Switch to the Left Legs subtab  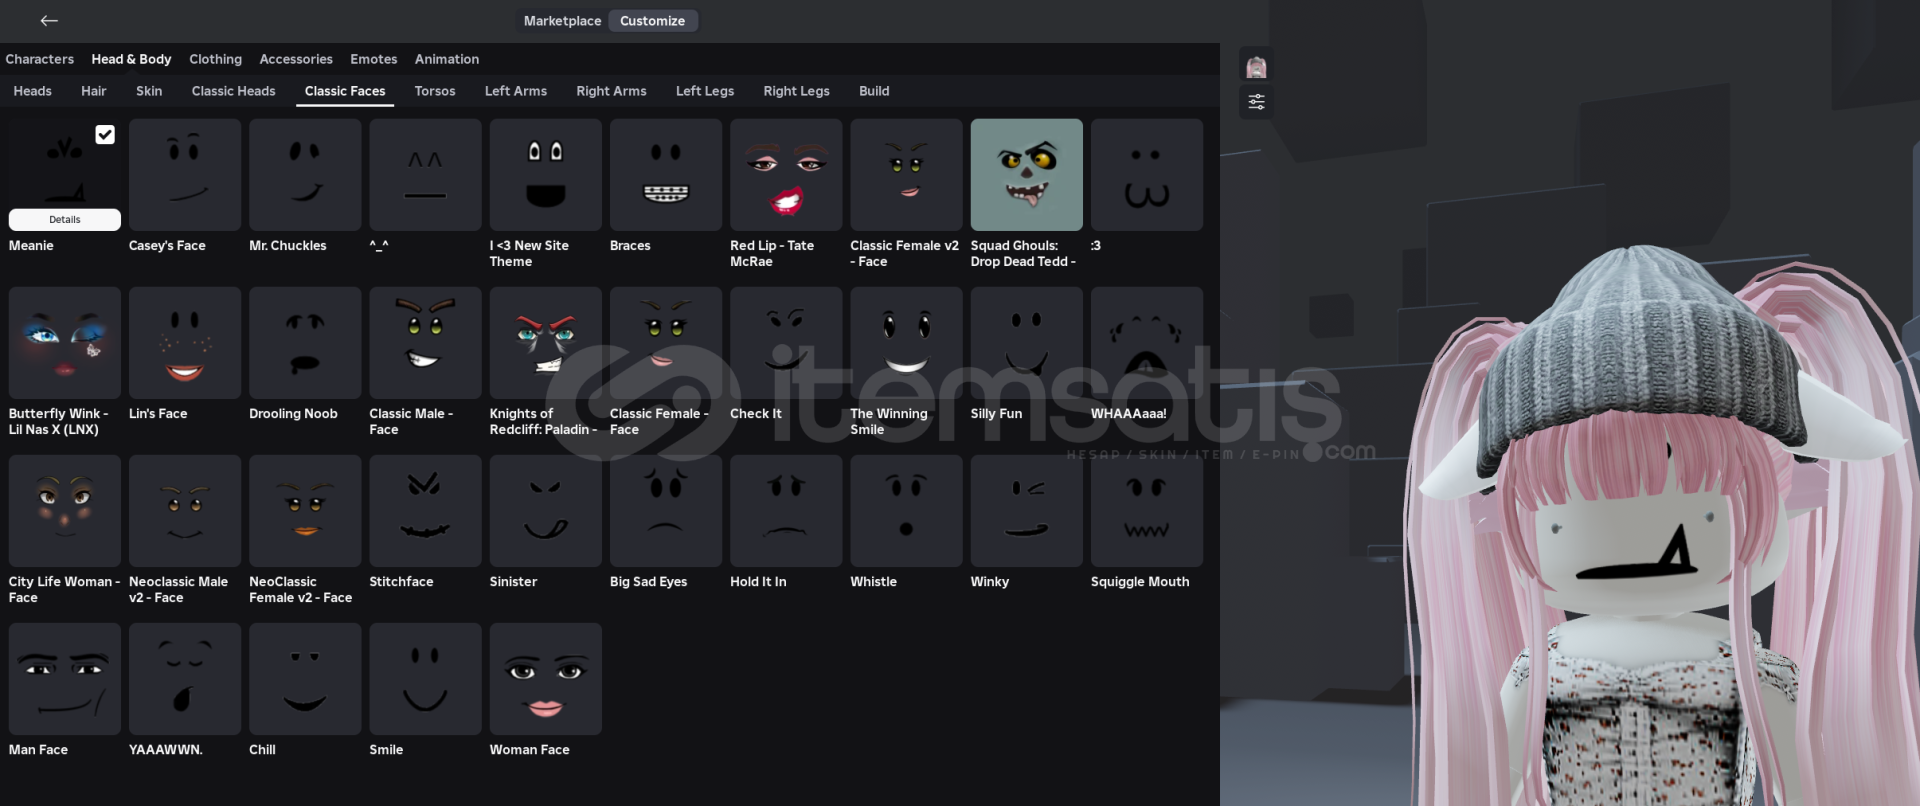point(705,91)
